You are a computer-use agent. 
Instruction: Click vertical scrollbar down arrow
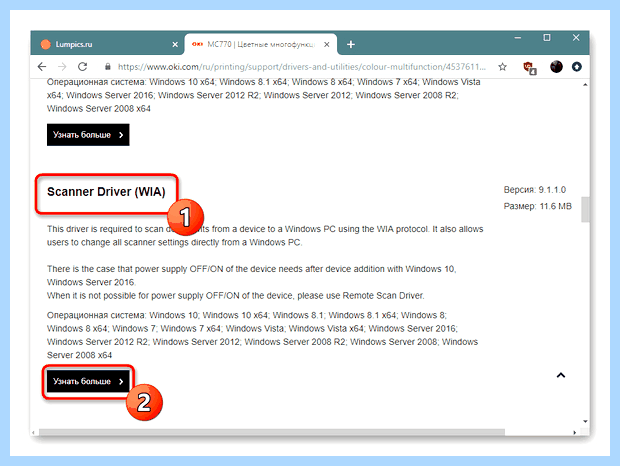pos(585,421)
